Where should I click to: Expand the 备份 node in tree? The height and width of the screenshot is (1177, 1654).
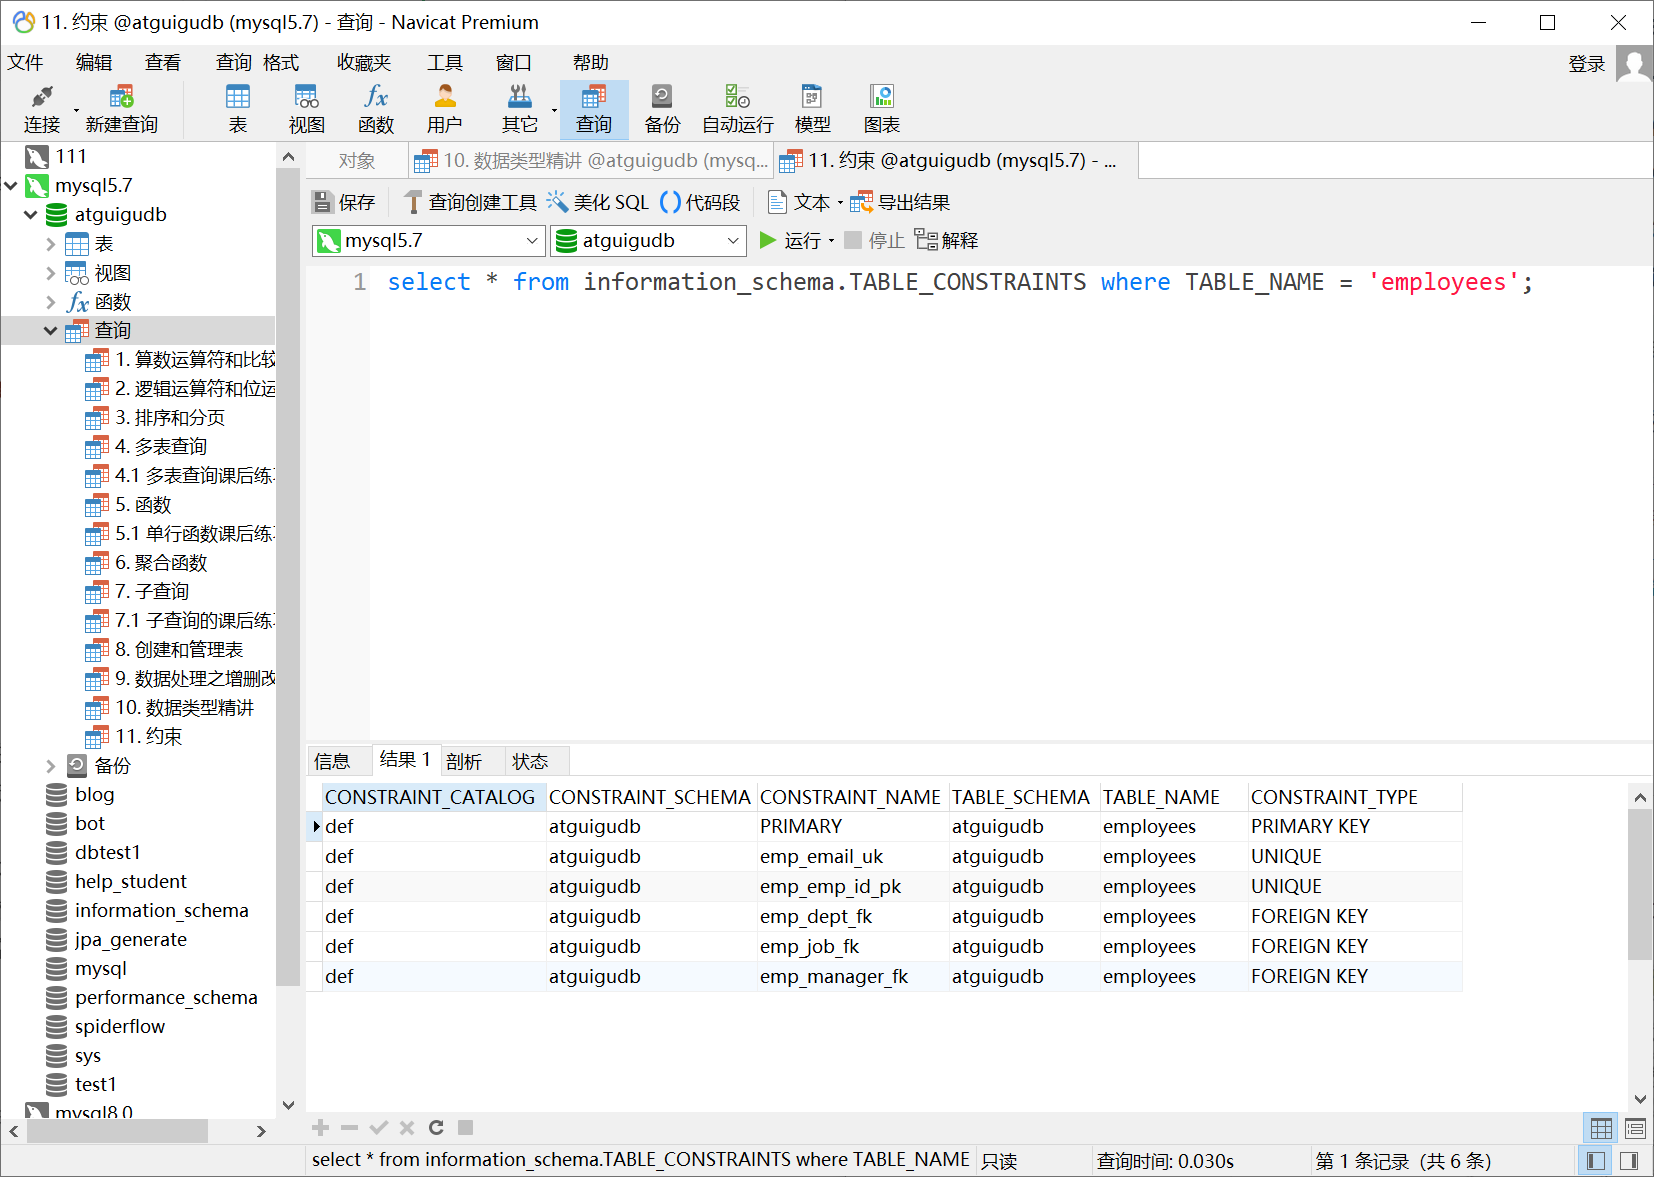pyautogui.click(x=51, y=766)
